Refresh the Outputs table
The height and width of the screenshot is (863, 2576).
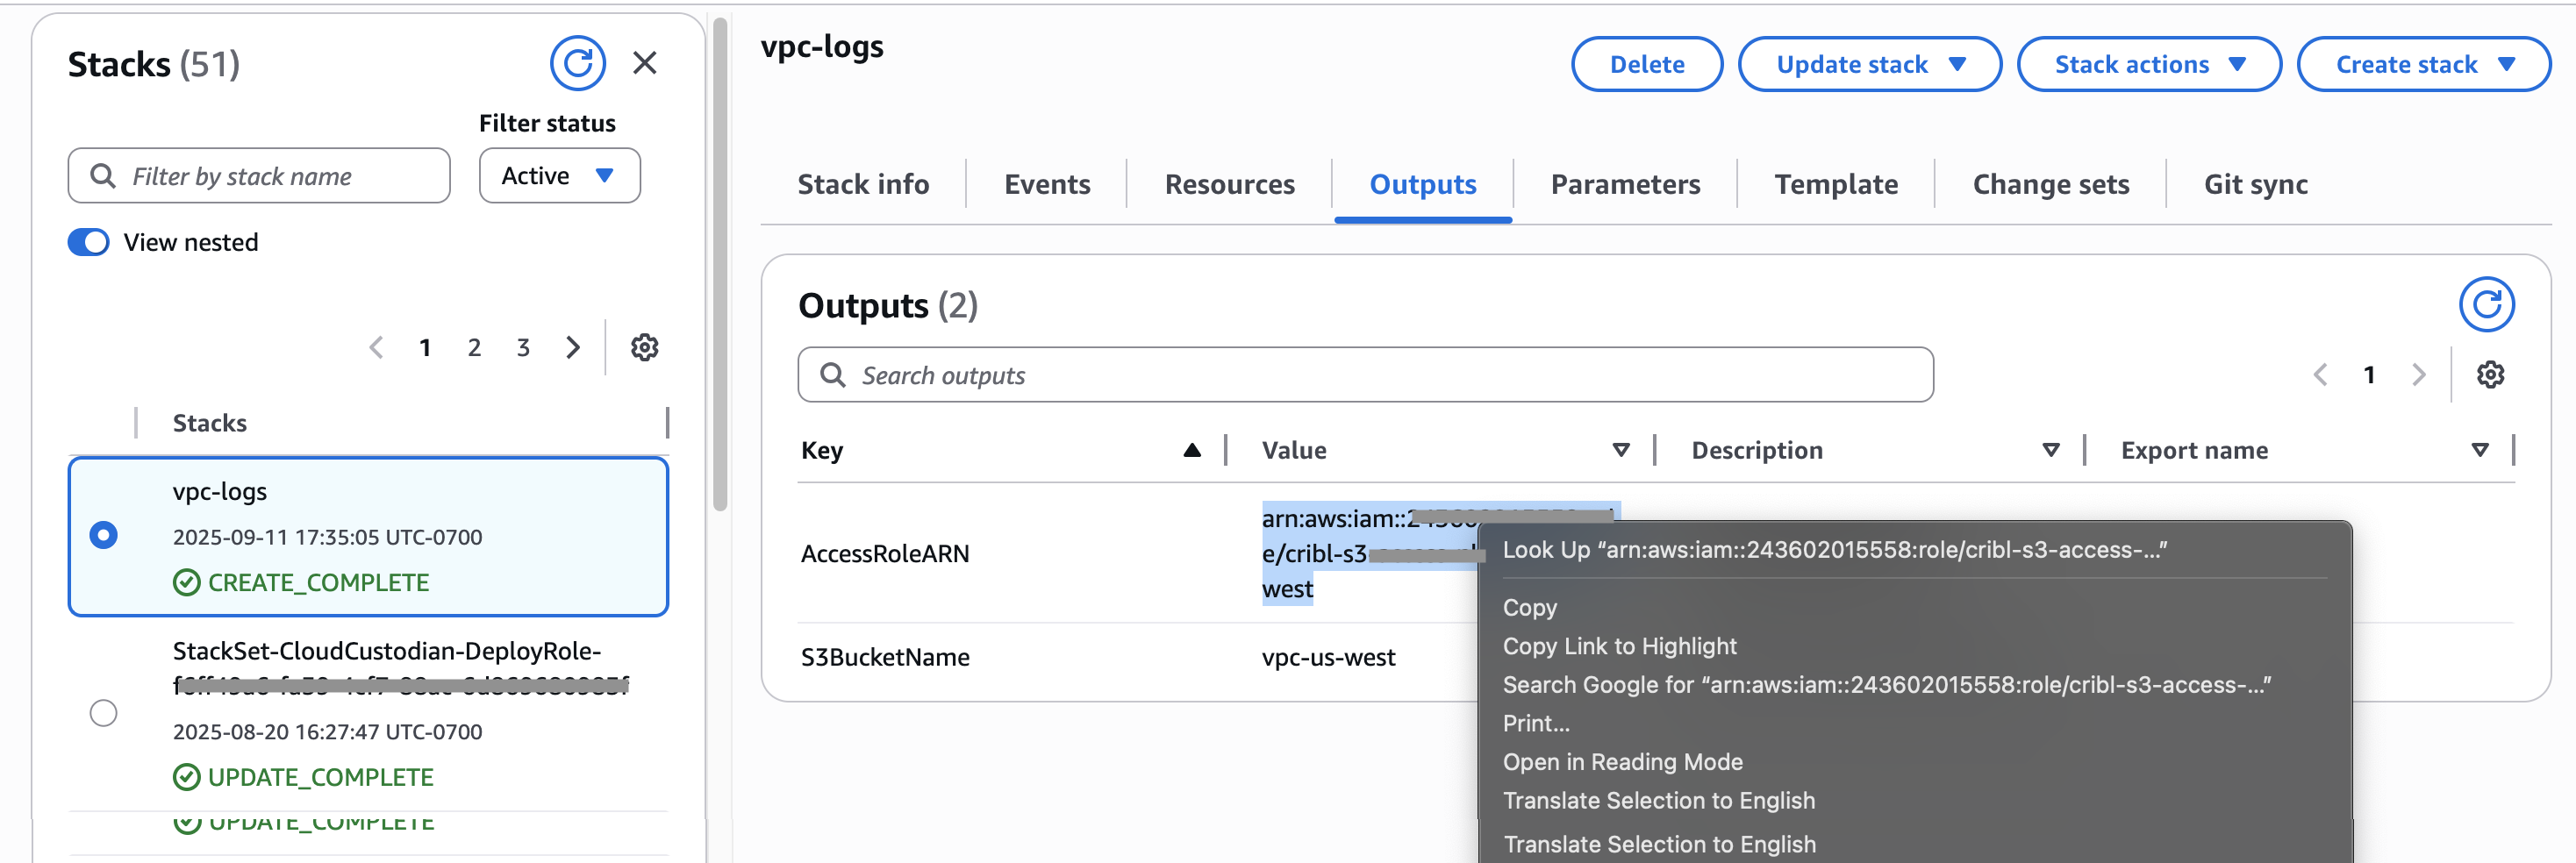point(2488,303)
